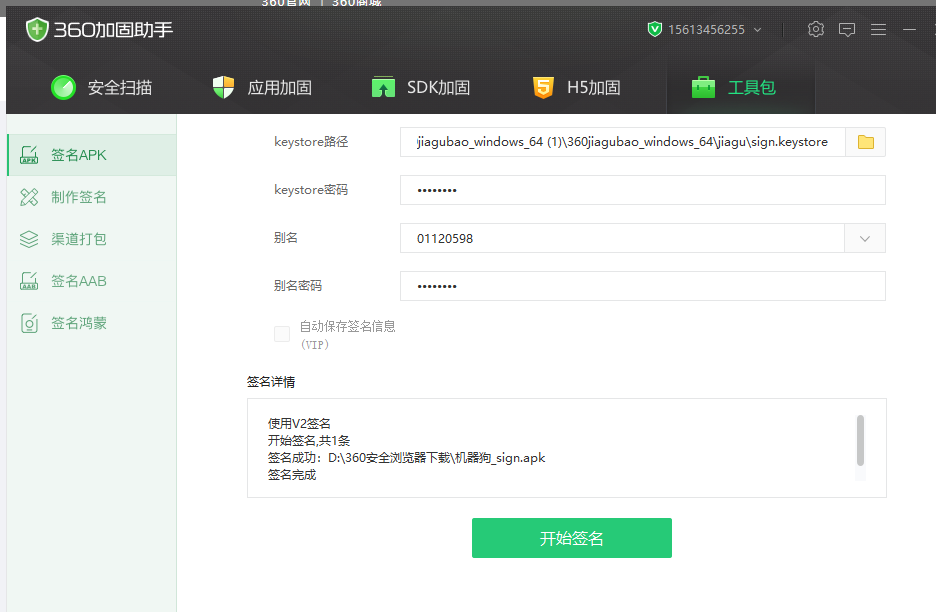Viewport: 936px width, 612px height.
Task: Click the keystore路径 path field
Action: click(x=623, y=142)
